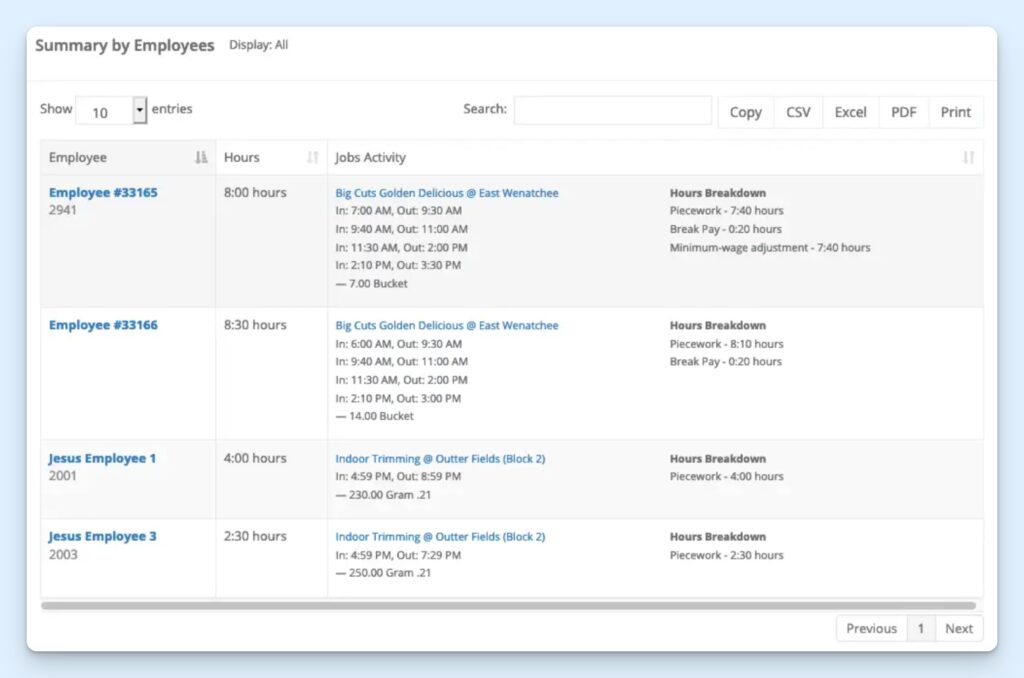This screenshot has height=678, width=1024.
Task: Export the summary as CSV
Action: click(x=798, y=112)
